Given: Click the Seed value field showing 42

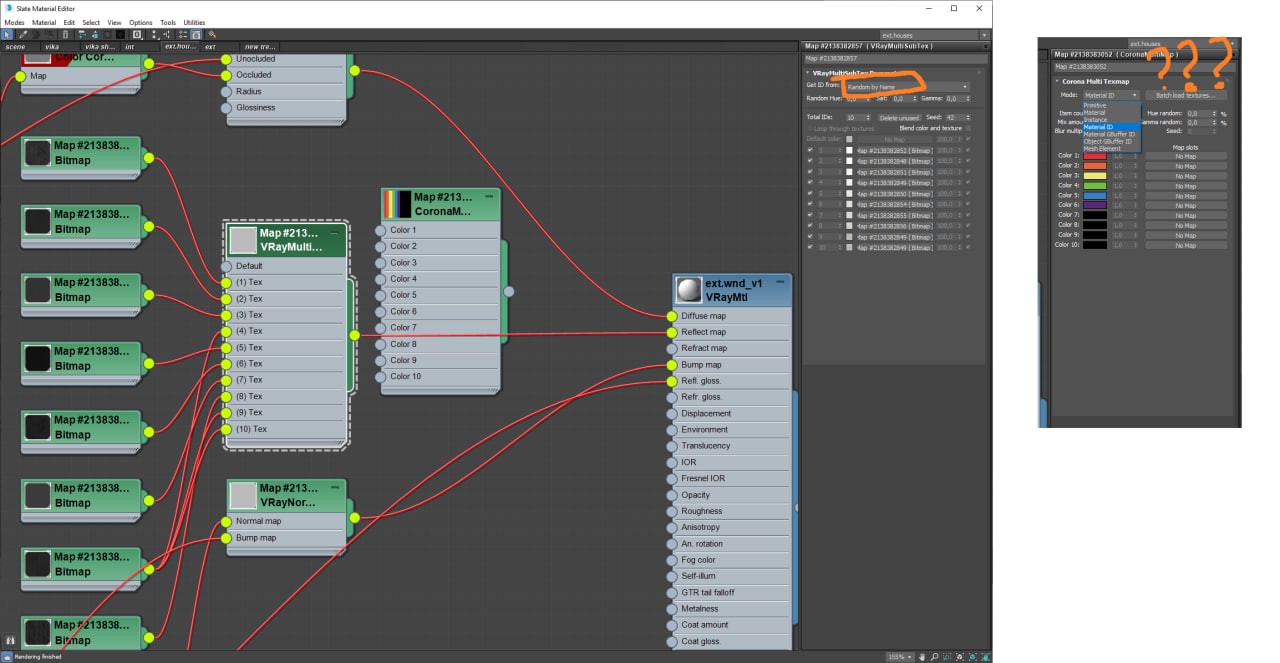Looking at the screenshot, I should [956, 117].
